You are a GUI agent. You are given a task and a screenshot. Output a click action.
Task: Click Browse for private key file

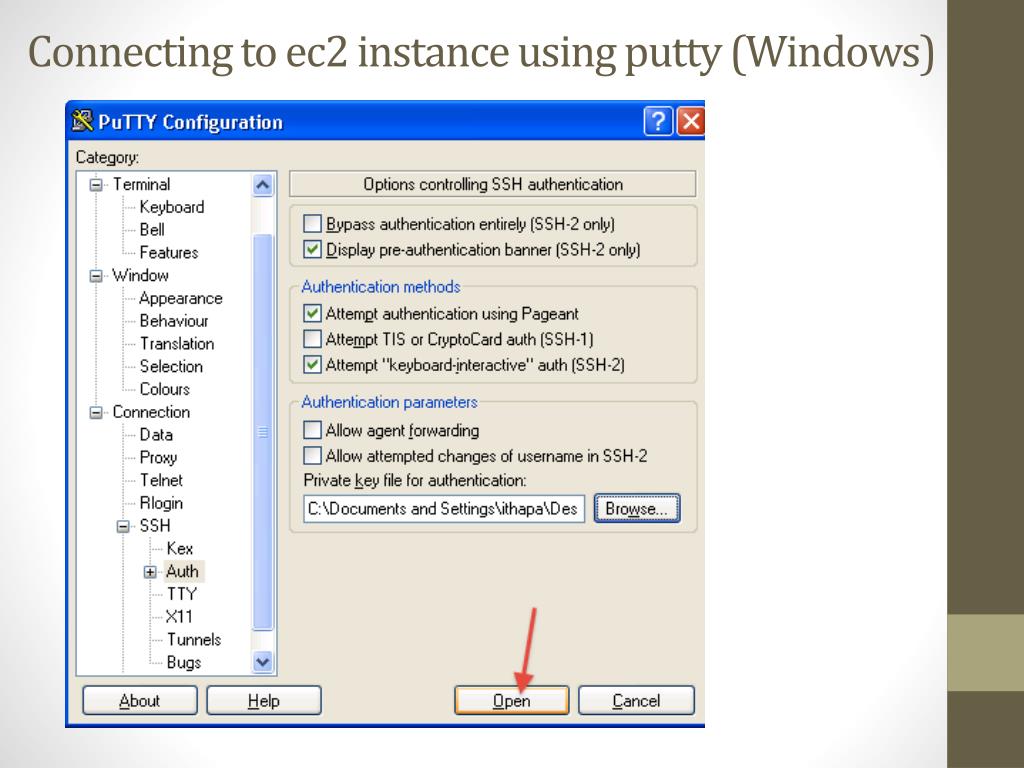click(x=637, y=509)
